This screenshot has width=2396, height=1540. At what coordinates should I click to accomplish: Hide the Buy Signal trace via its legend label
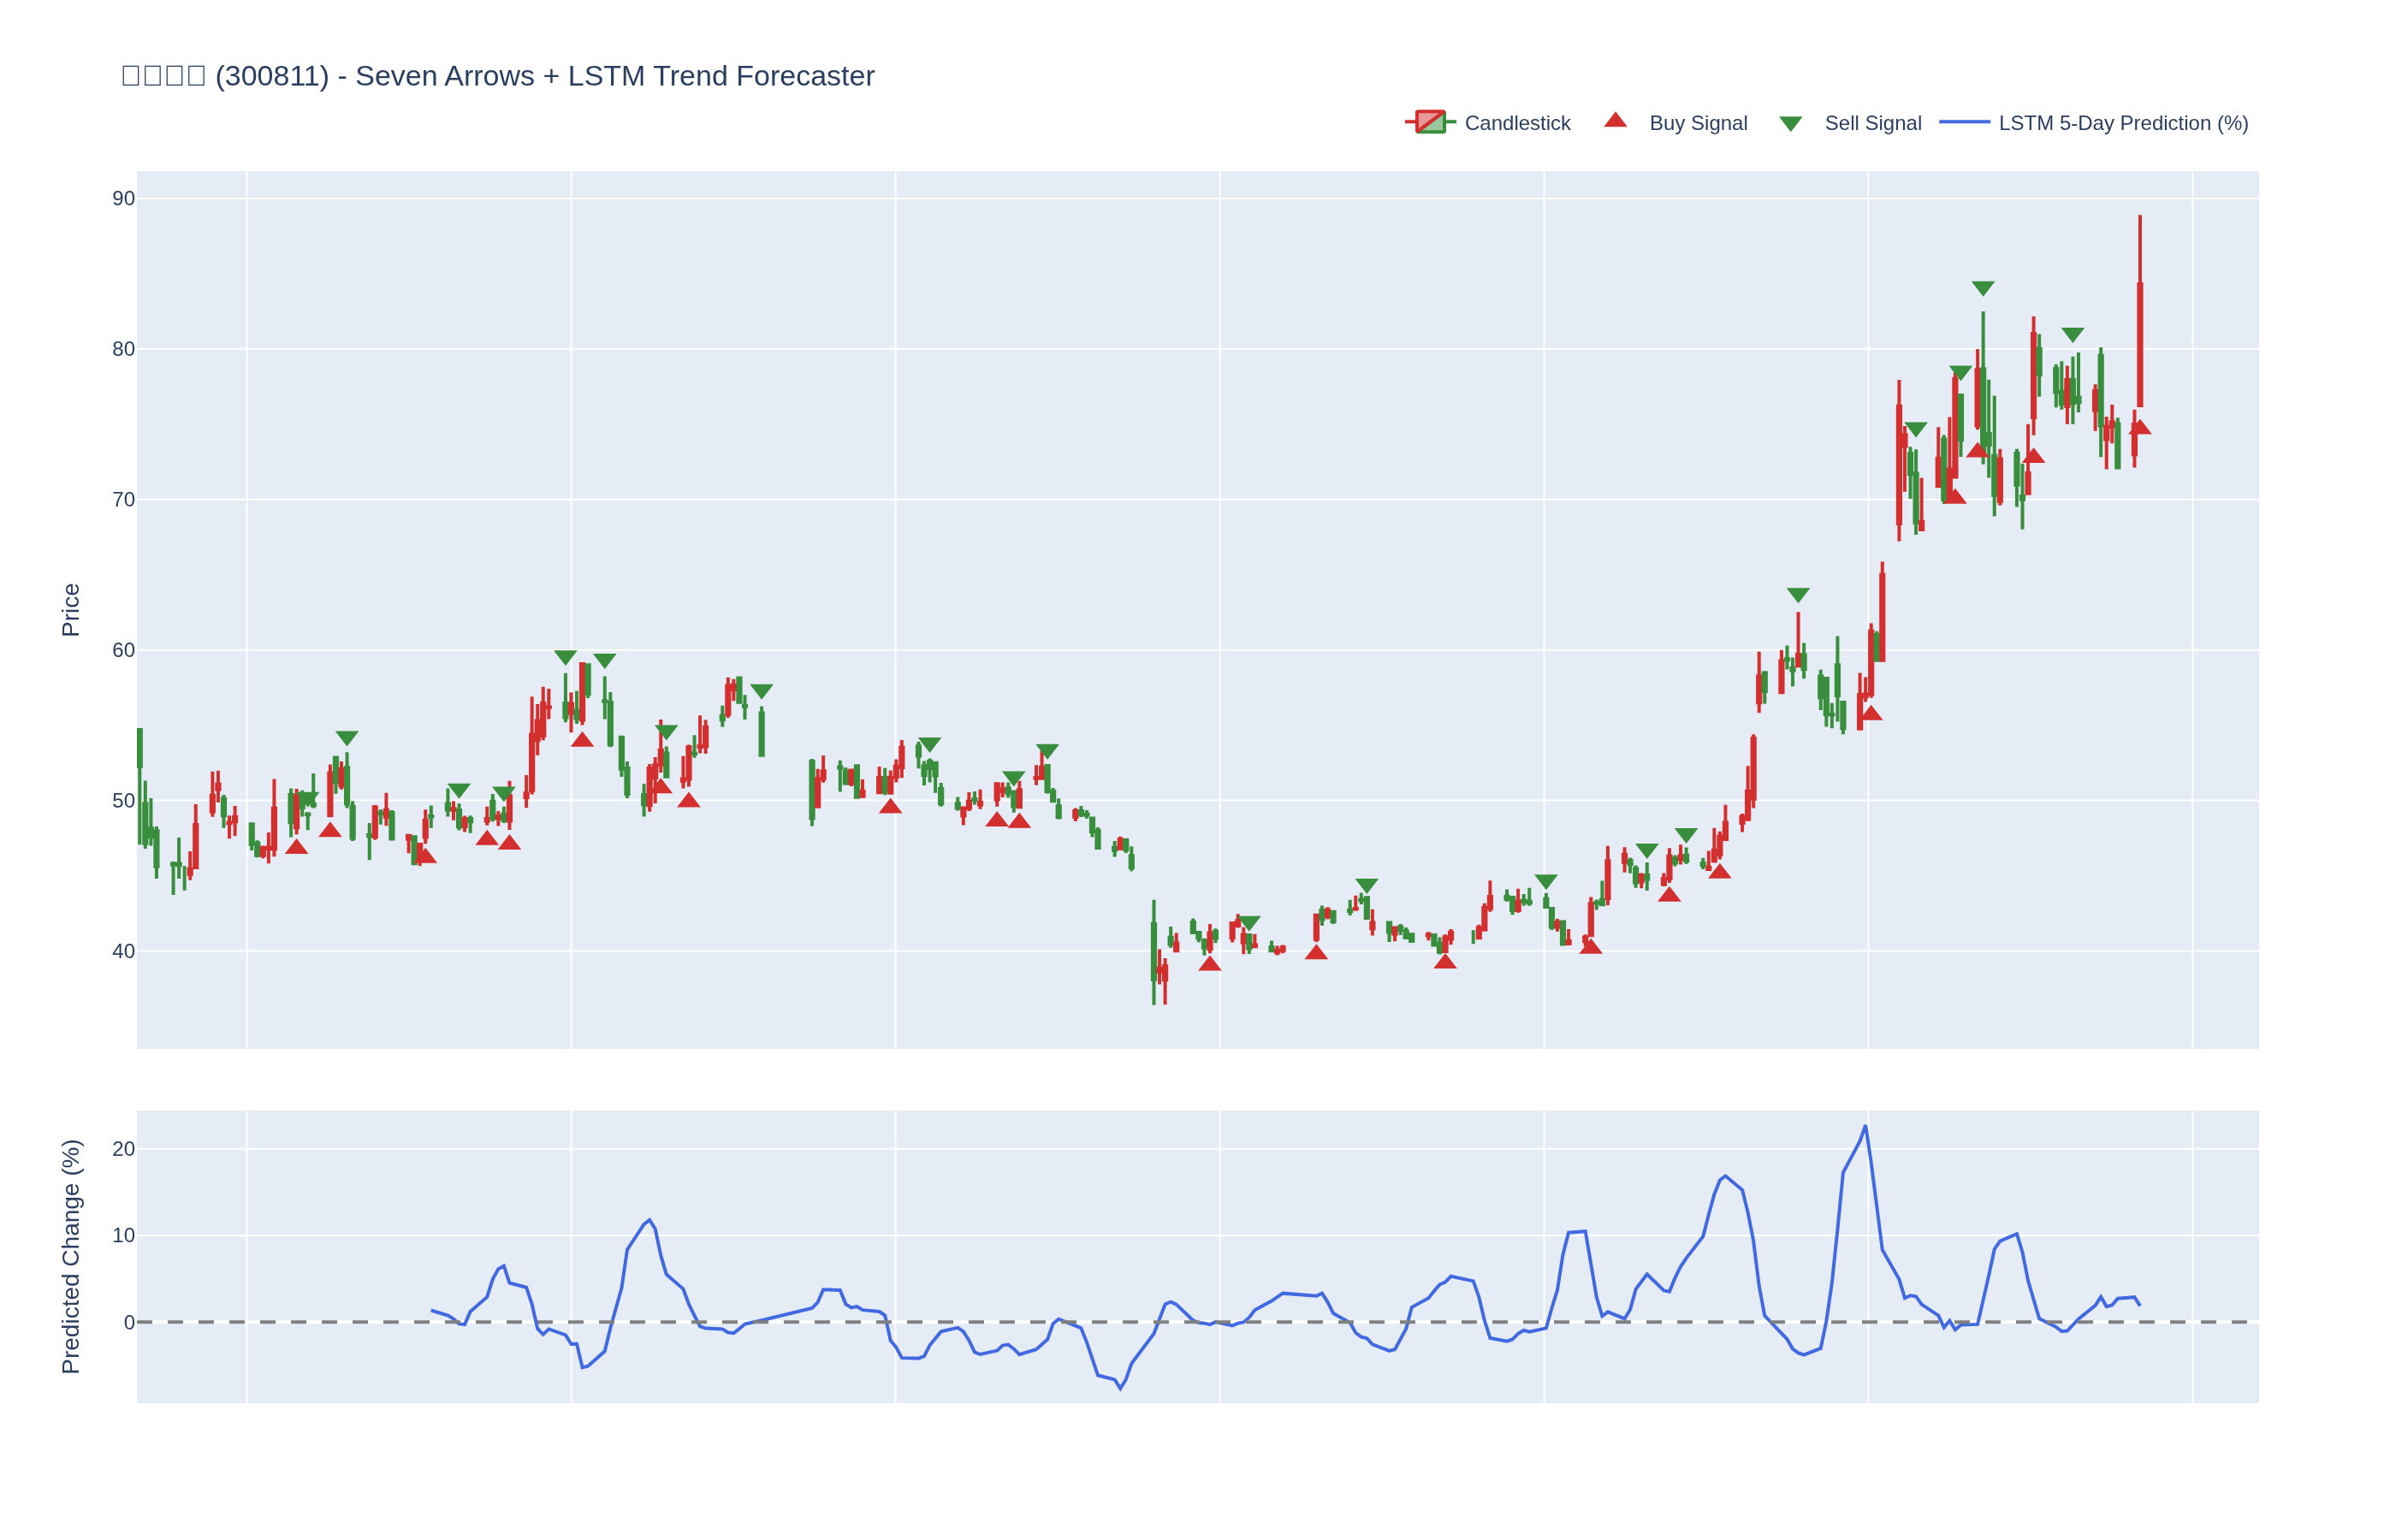[1697, 123]
